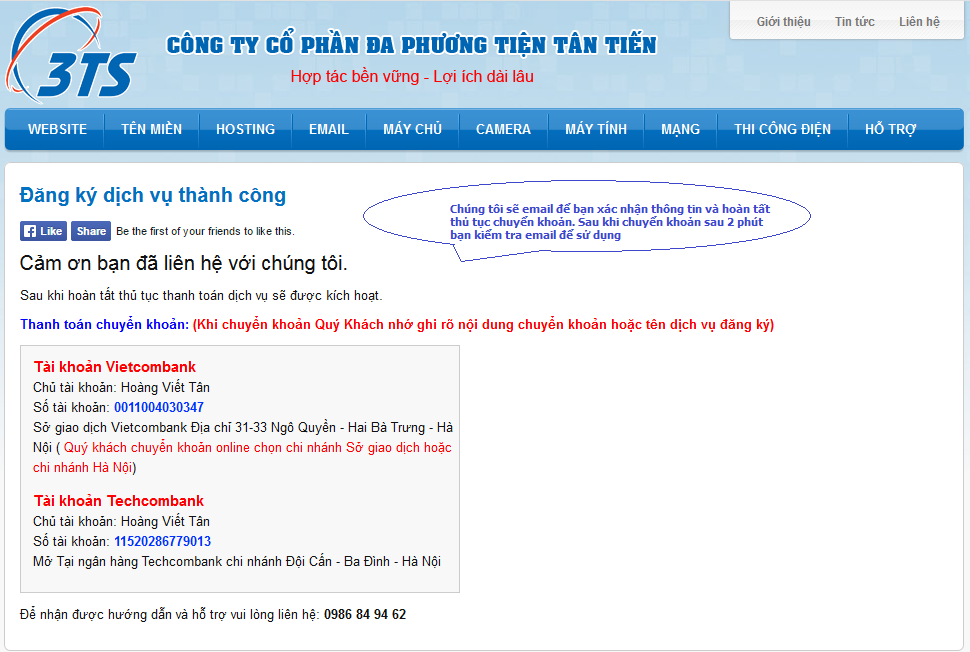Click the support phone number 0986 84 94 62
Image resolution: width=970 pixels, height=652 pixels.
[365, 614]
